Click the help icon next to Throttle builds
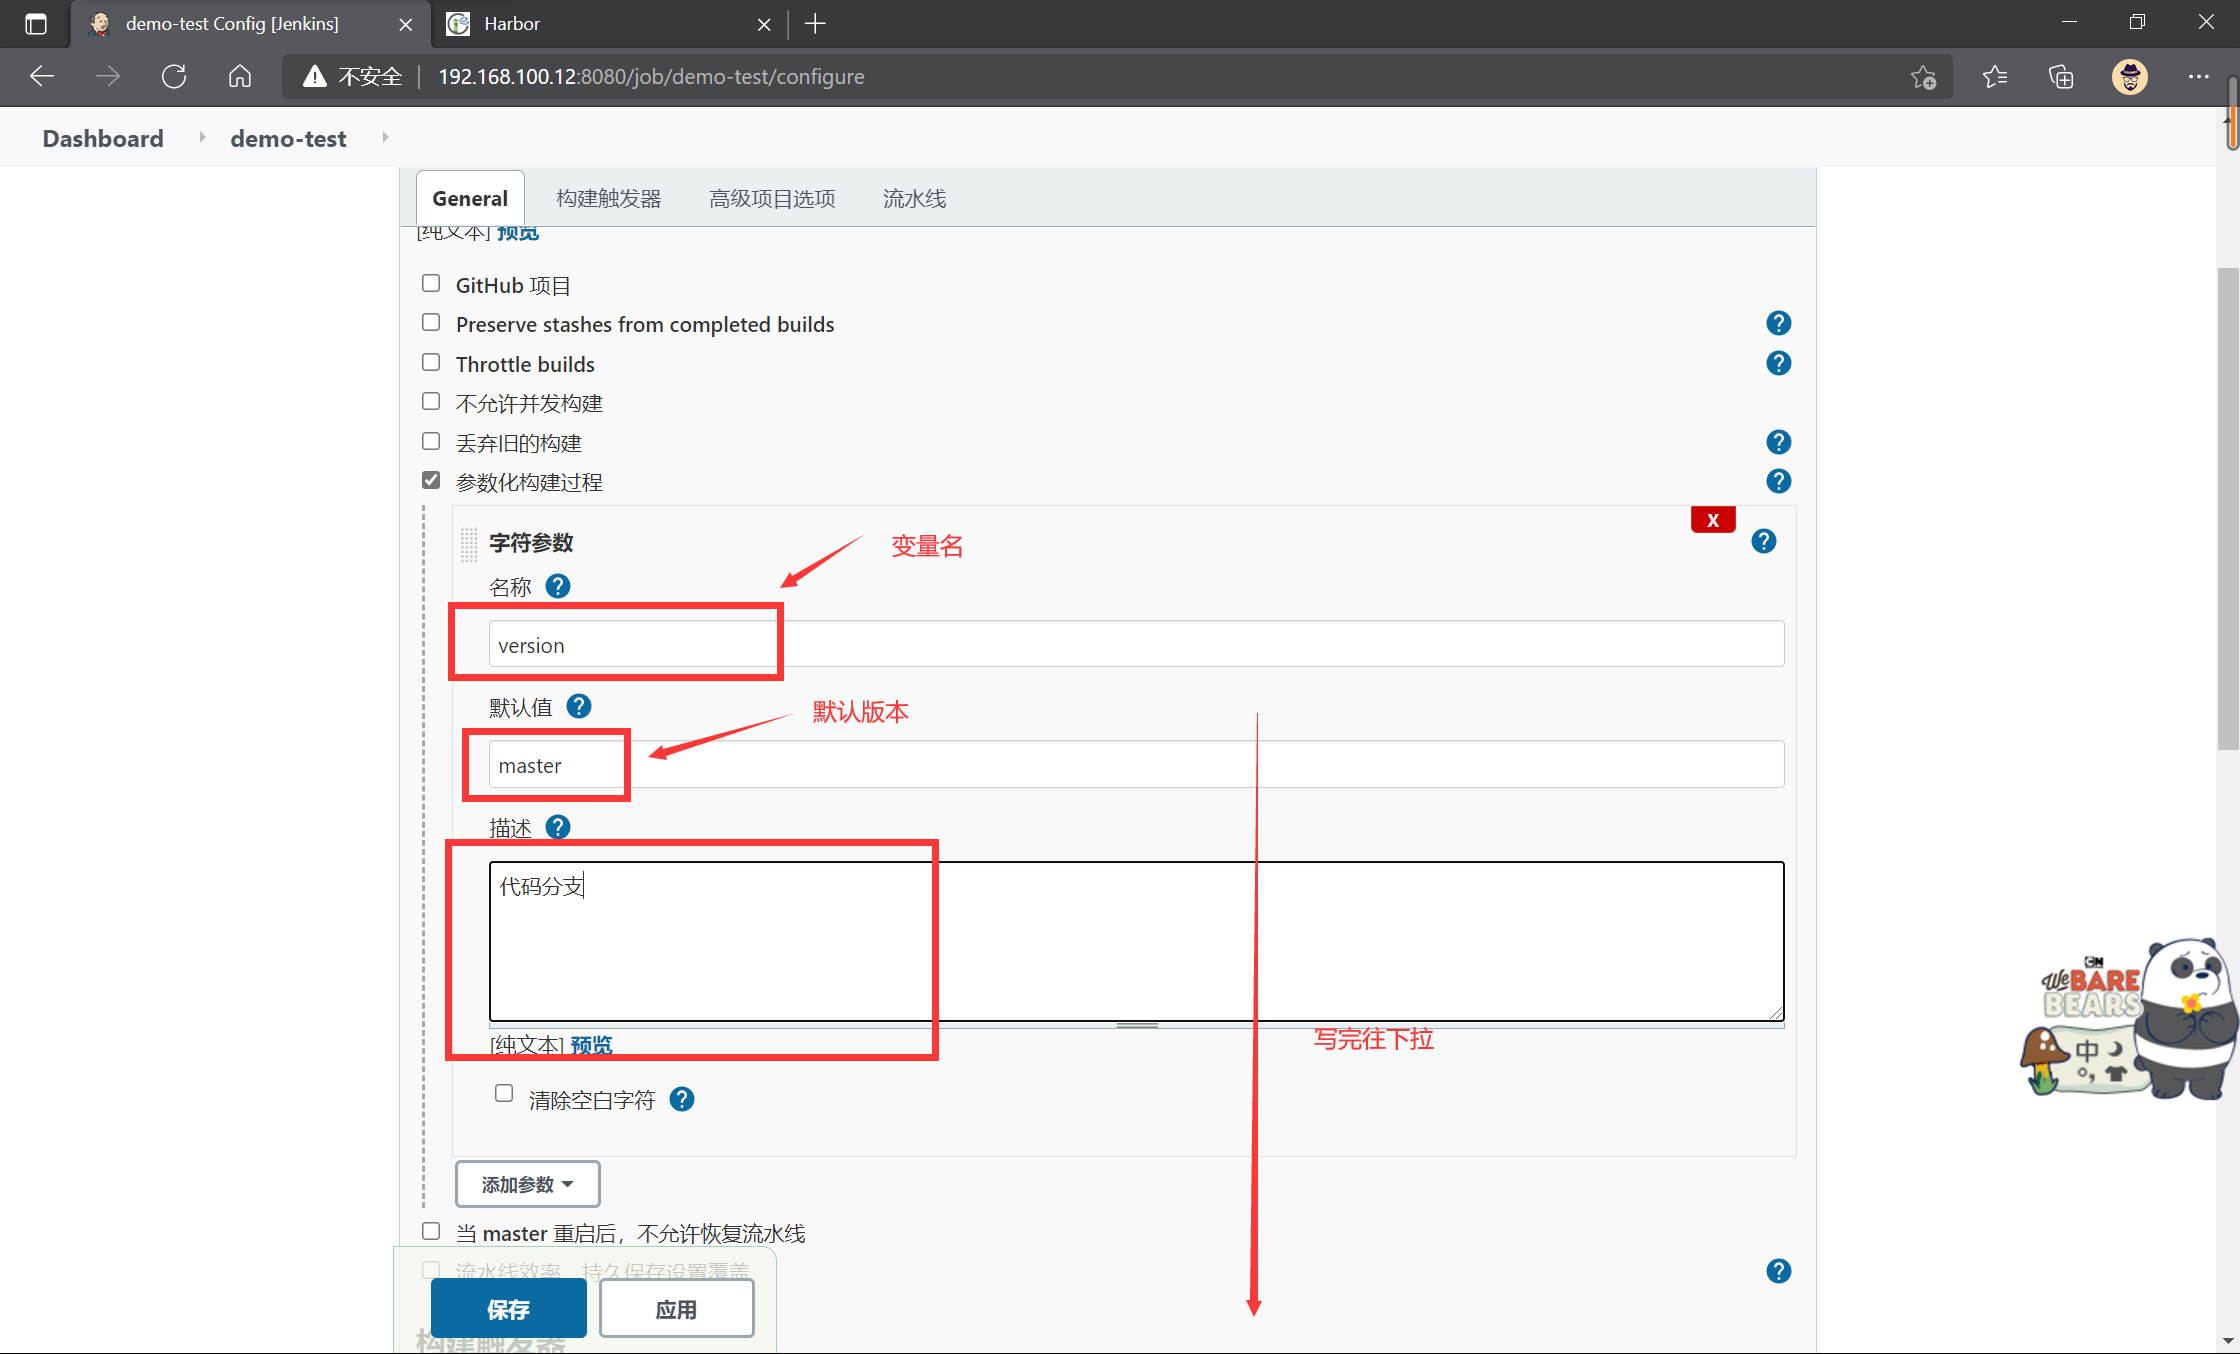 1779,363
